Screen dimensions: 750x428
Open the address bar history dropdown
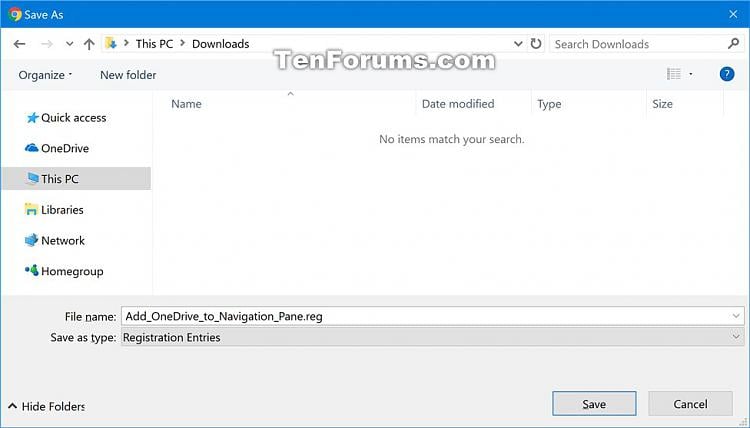[x=518, y=44]
